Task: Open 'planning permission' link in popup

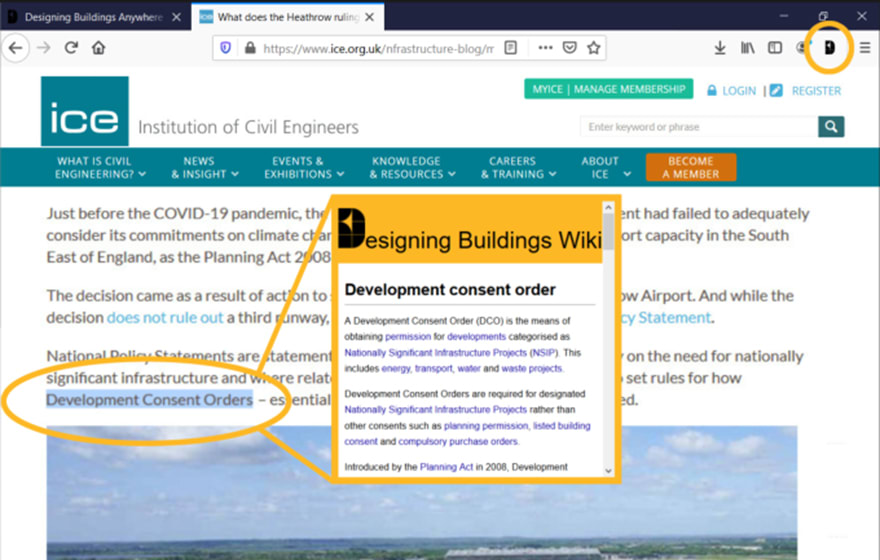Action: [x=486, y=426]
